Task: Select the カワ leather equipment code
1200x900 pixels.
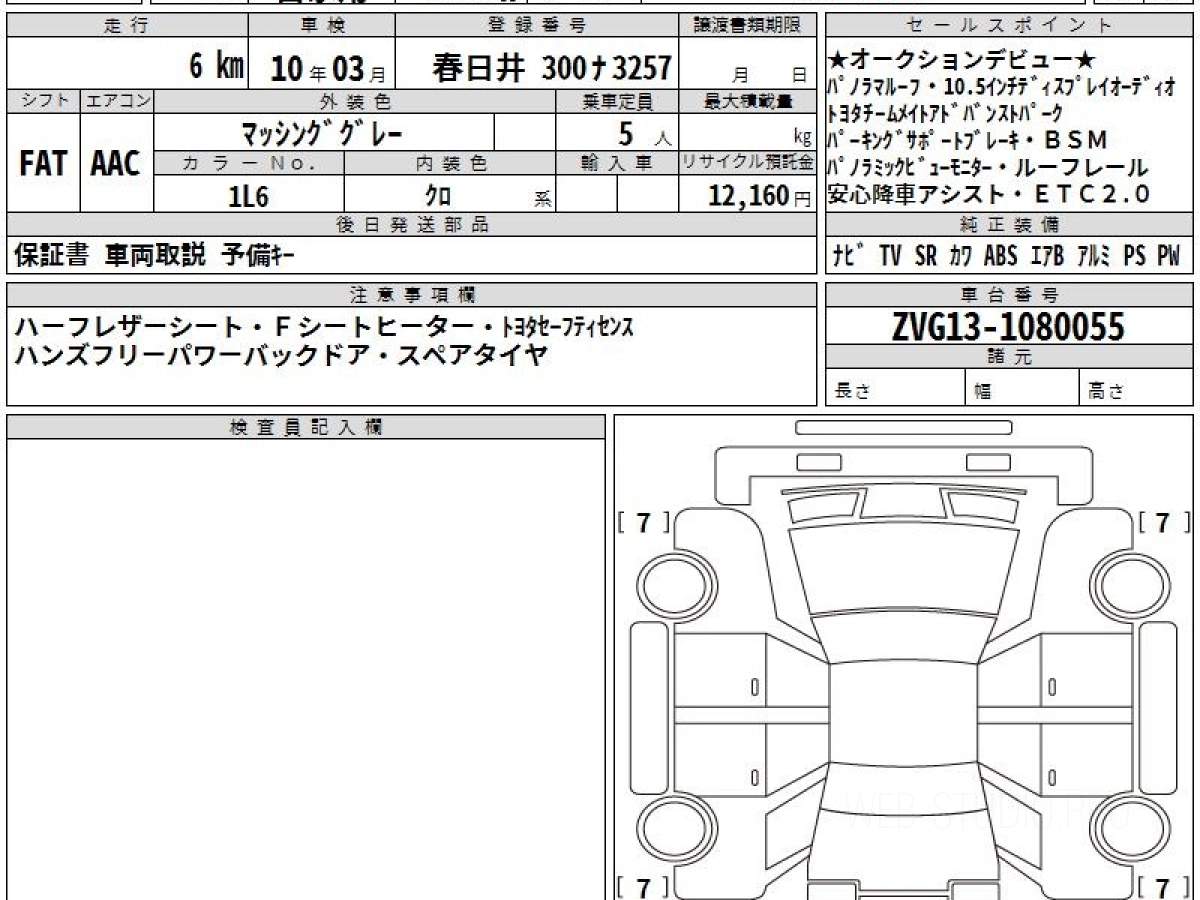Action: coord(961,256)
